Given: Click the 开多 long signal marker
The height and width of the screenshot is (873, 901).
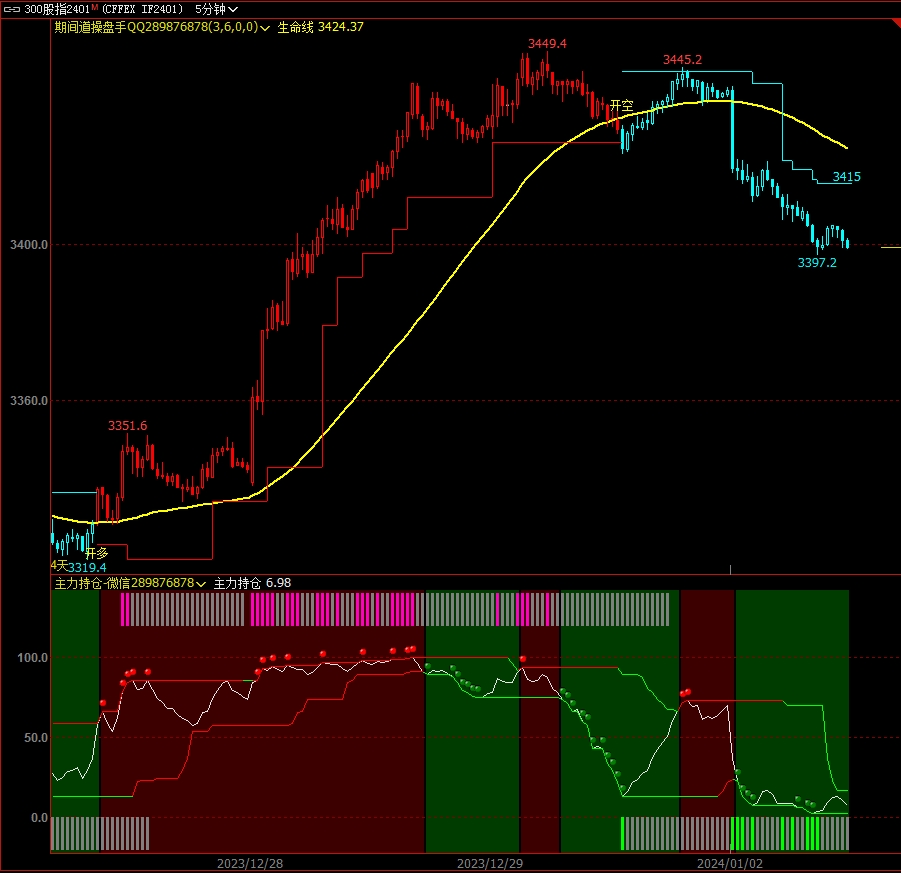Looking at the screenshot, I should tap(96, 553).
